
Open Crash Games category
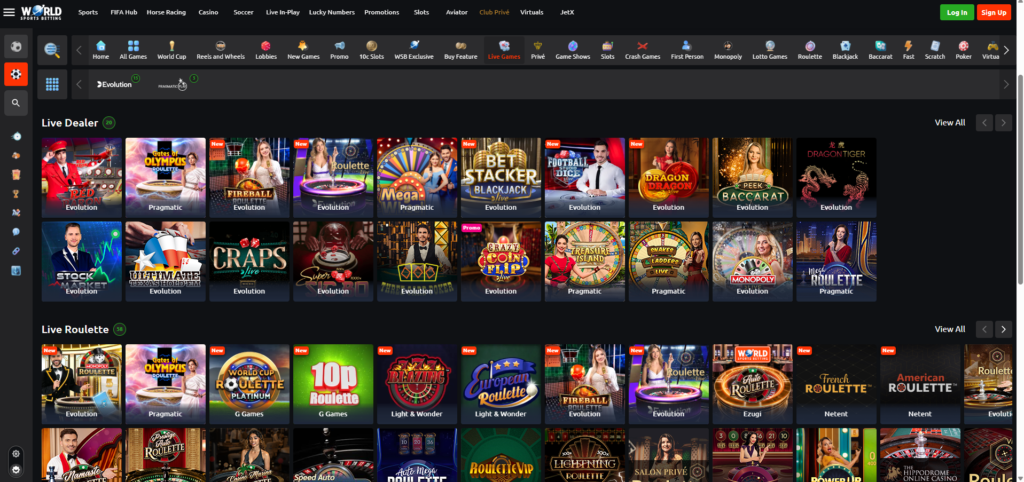pos(642,50)
